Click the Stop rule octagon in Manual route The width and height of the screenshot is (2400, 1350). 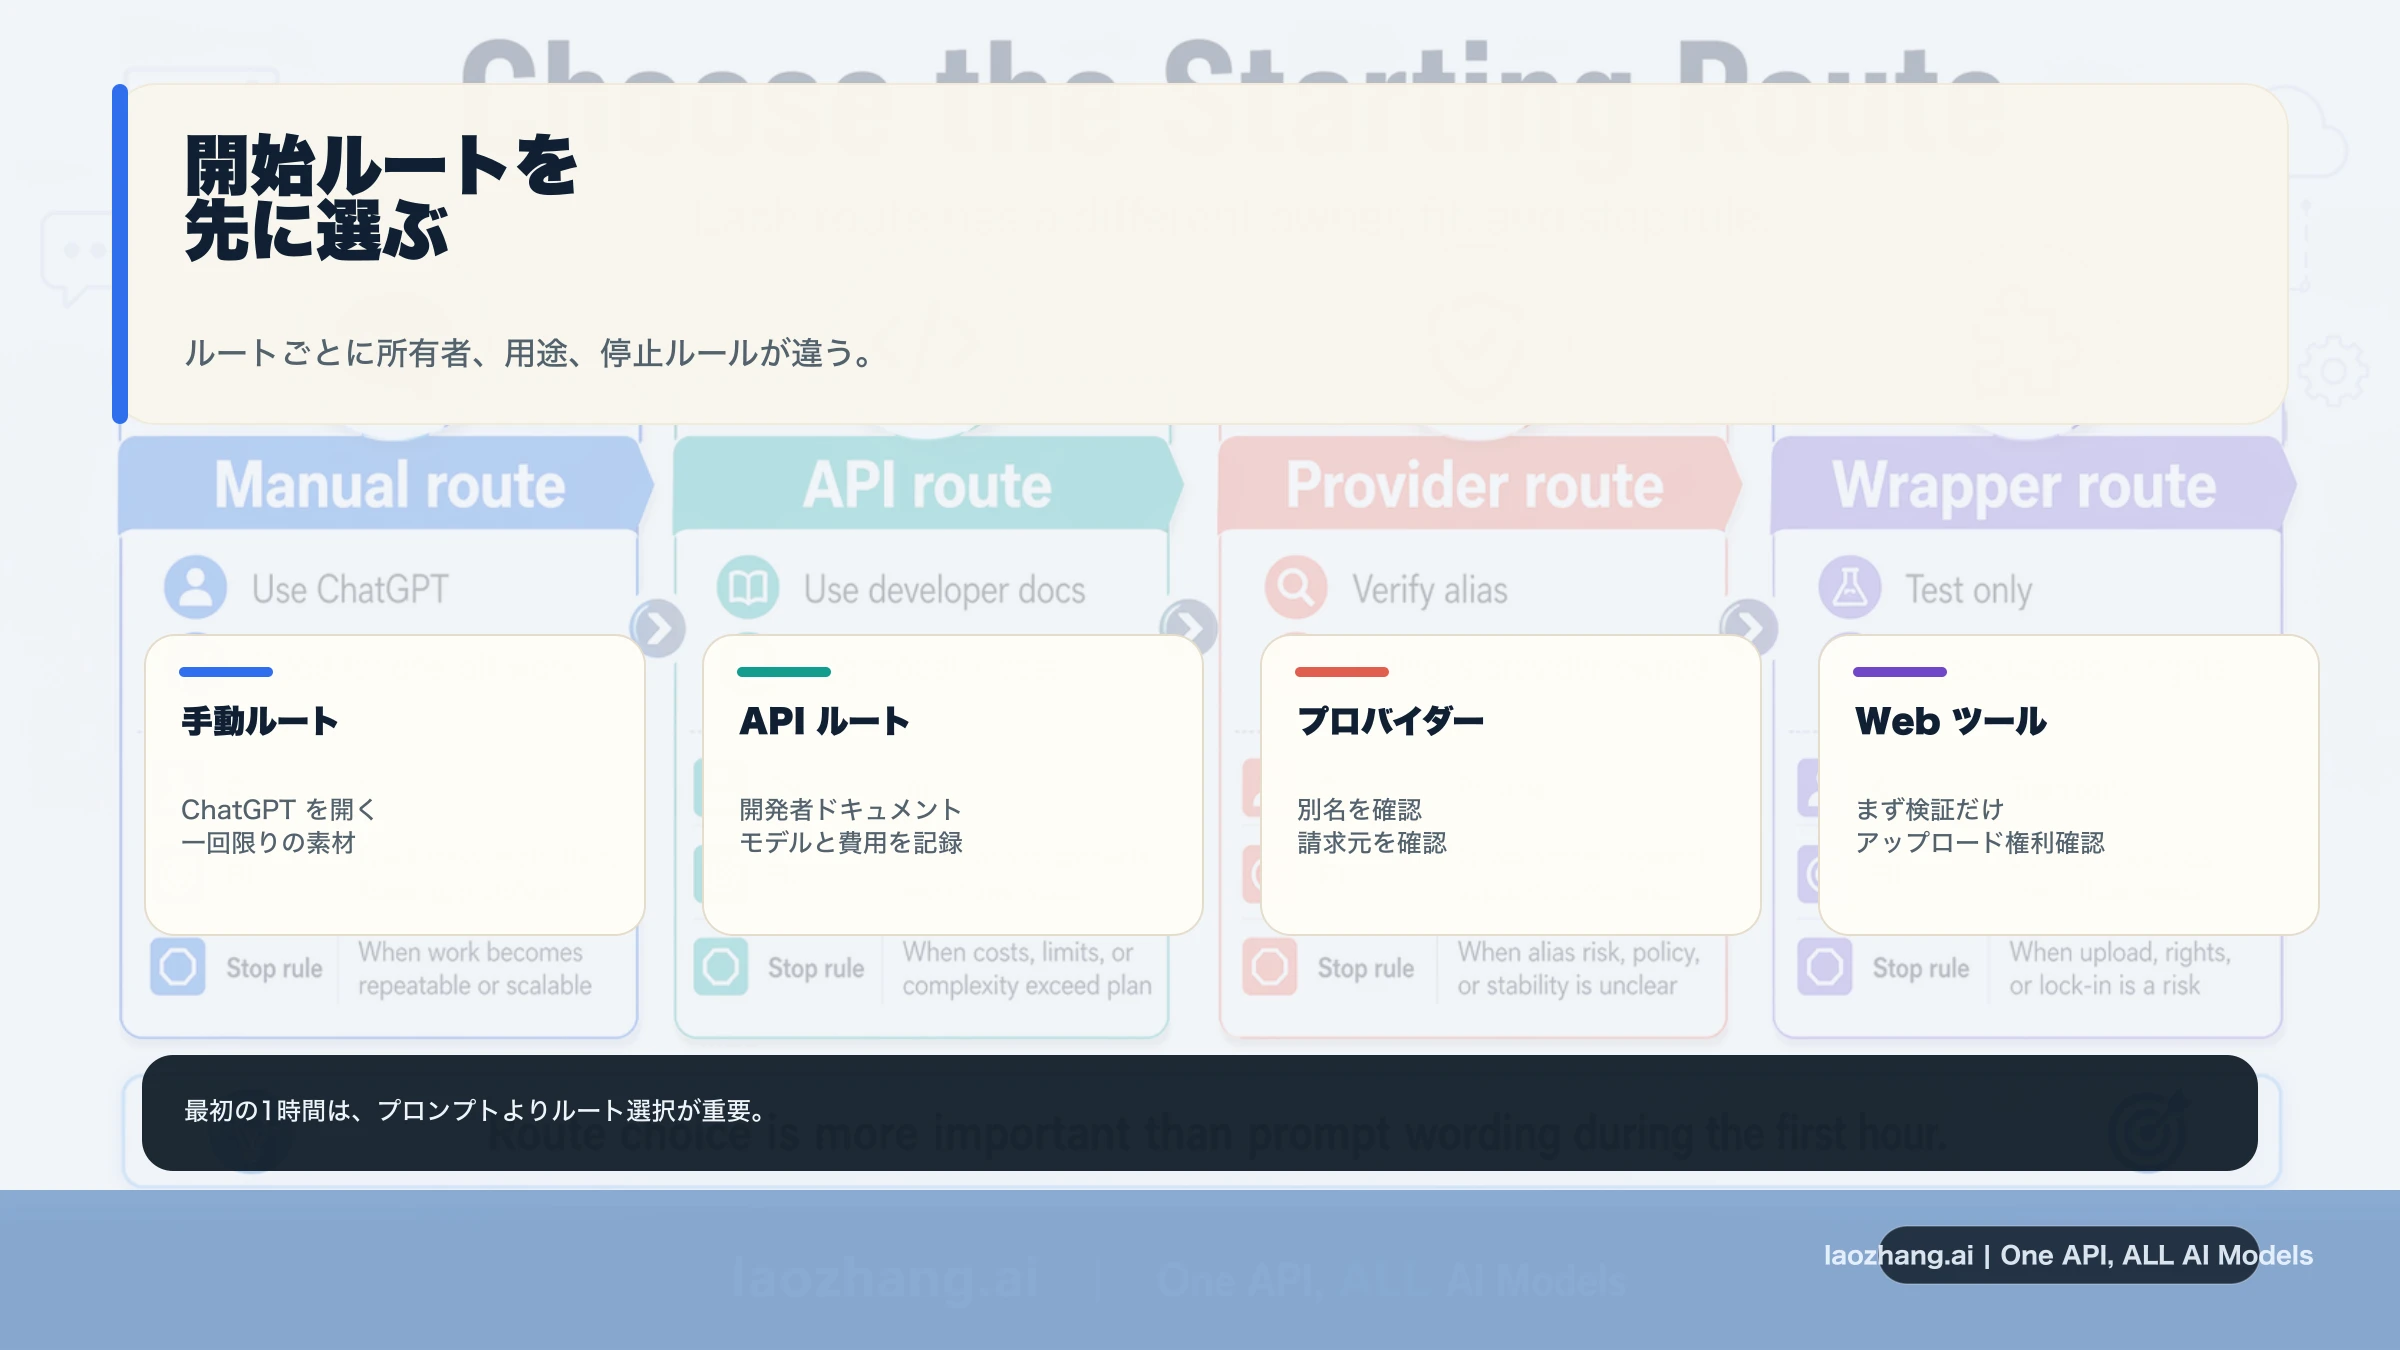coord(178,967)
